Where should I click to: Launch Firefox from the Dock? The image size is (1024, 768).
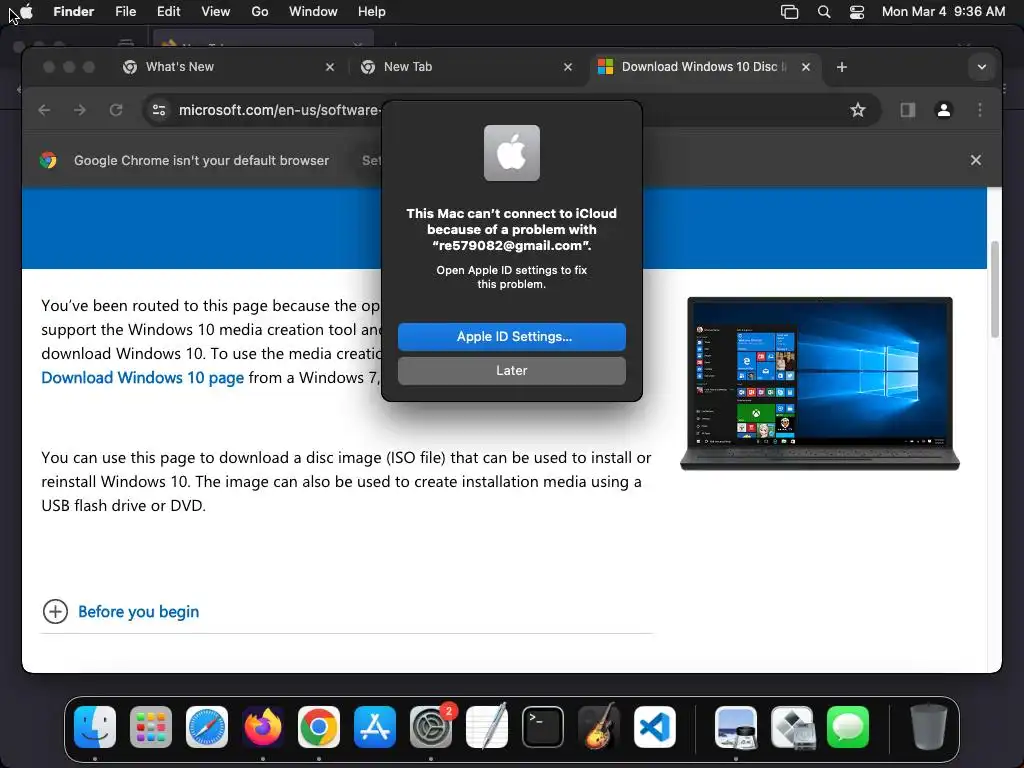click(263, 727)
